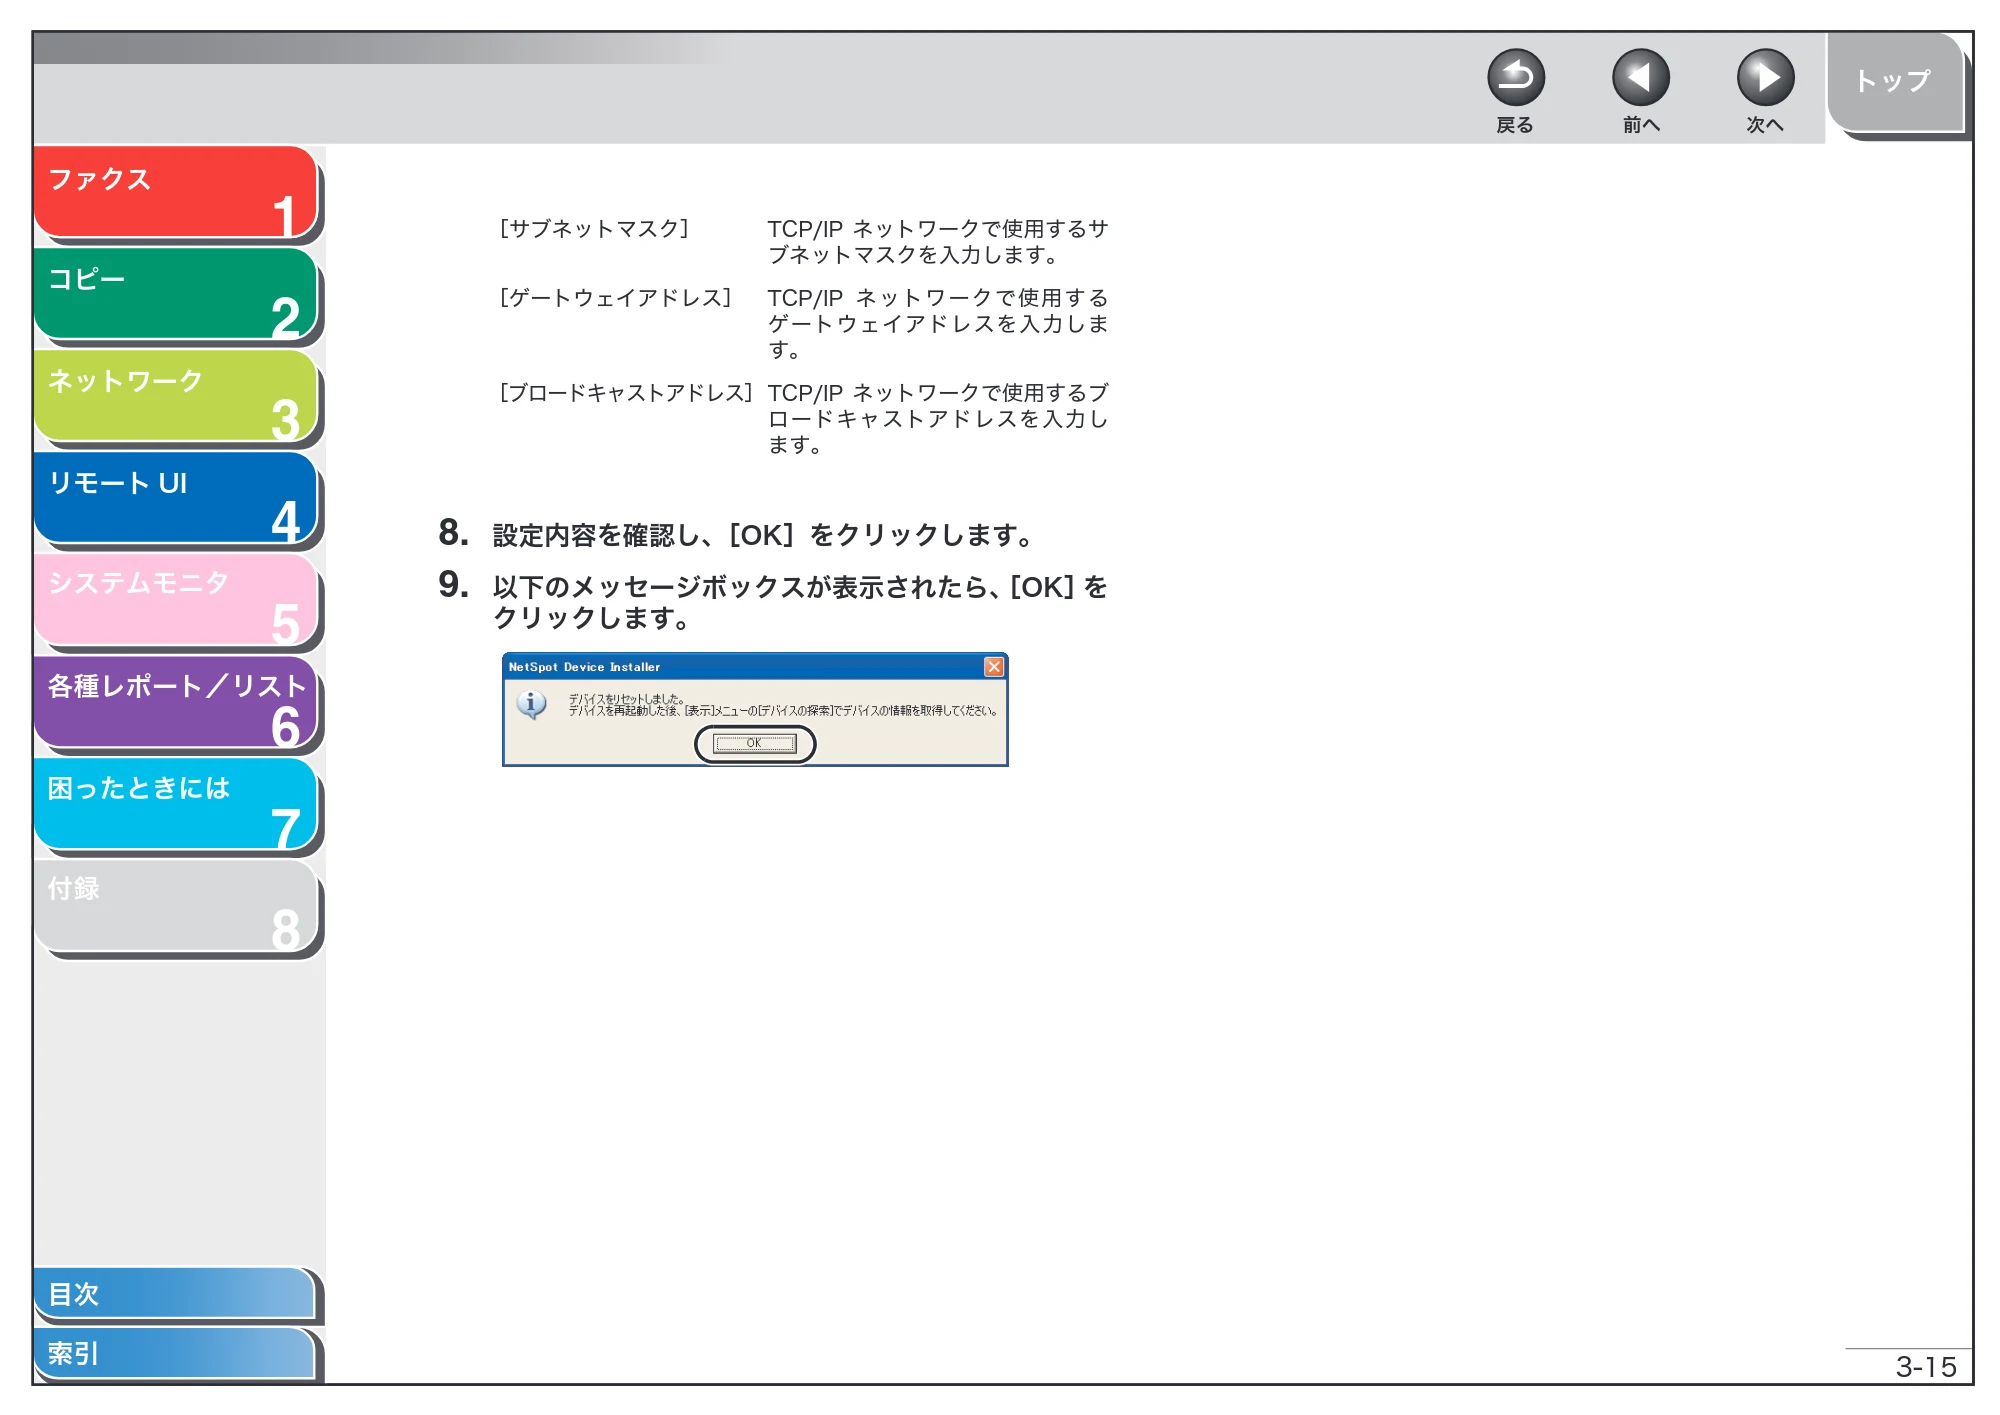Open the ファクス chapter 1 tab
Image resolution: width=2000 pixels, height=1415 pixels.
tap(176, 192)
